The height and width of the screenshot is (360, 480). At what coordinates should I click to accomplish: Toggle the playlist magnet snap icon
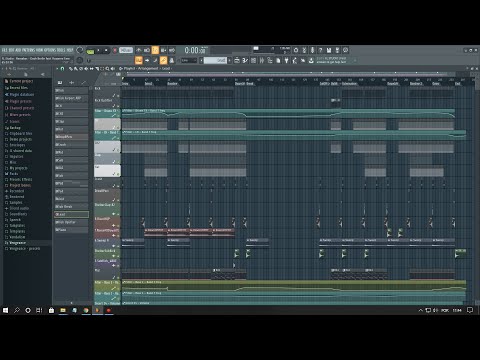click(62, 69)
